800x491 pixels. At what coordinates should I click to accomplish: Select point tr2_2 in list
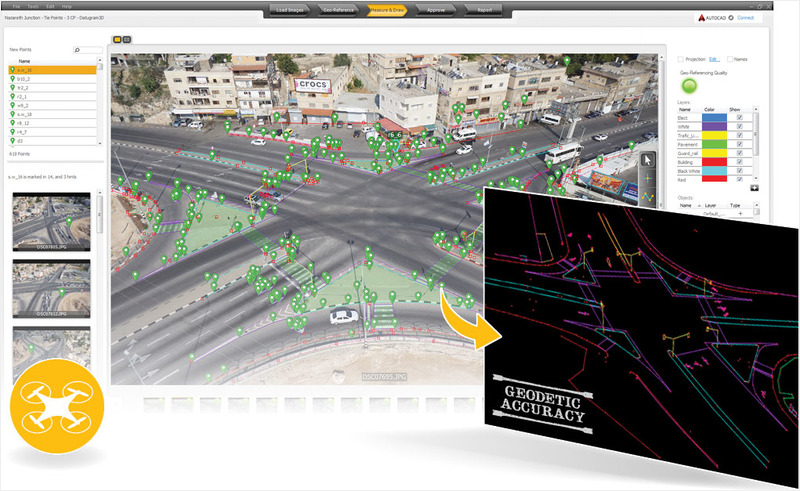point(52,88)
